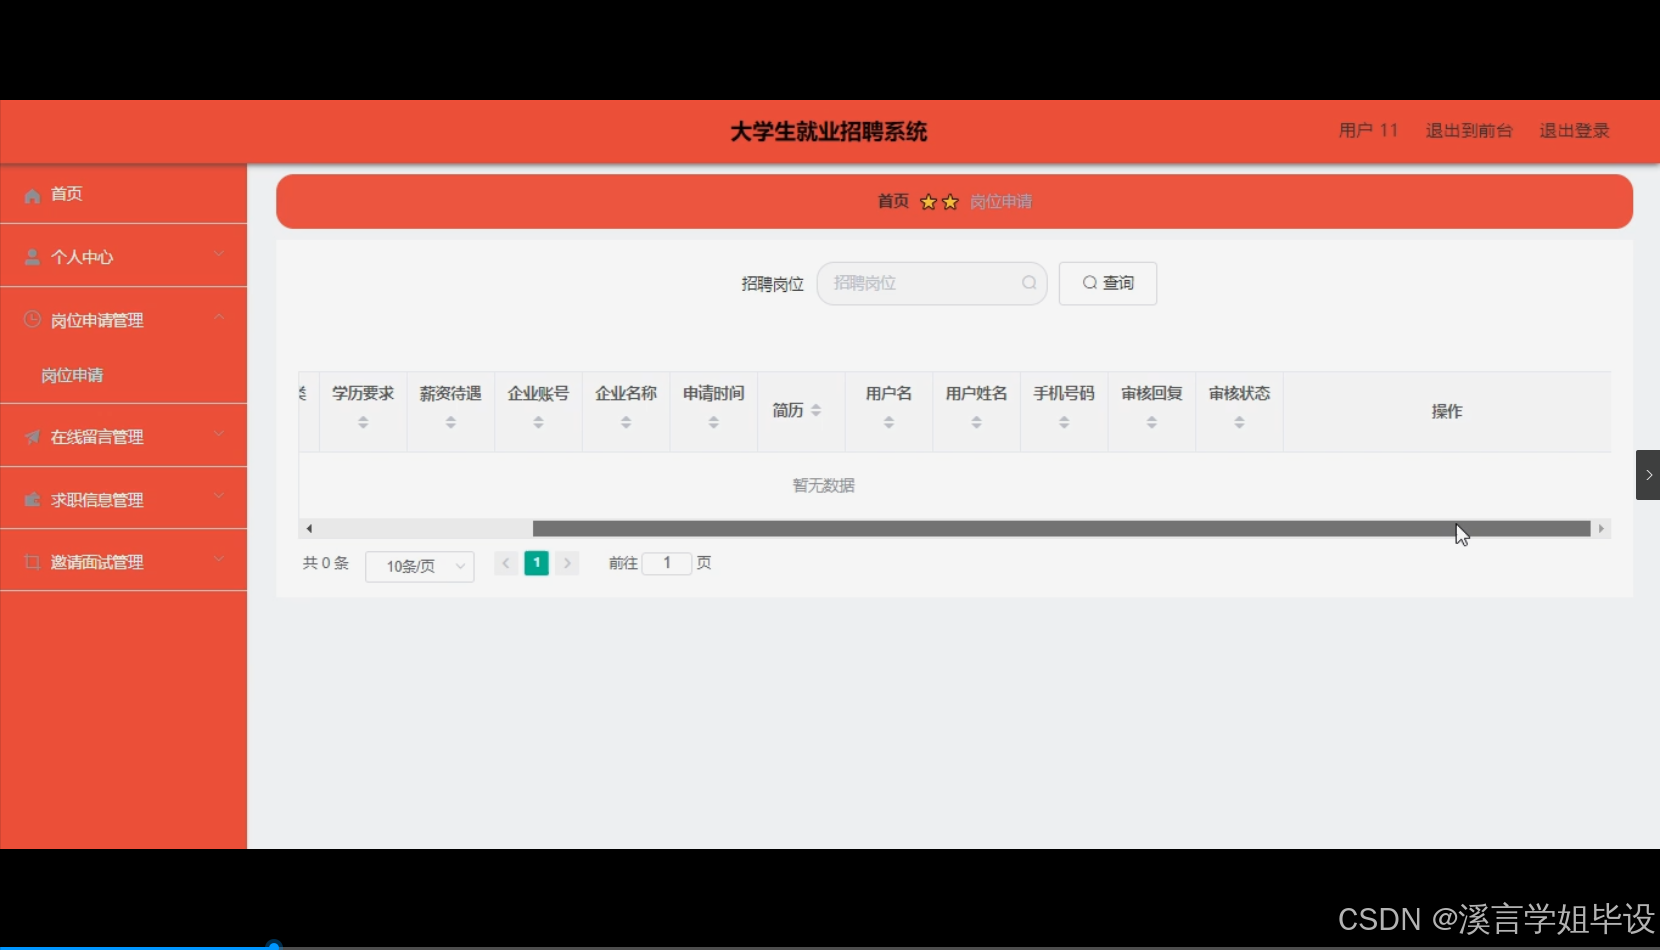The image size is (1660, 950).
Task: Click the 学历要求 column header text
Action: pos(363,394)
